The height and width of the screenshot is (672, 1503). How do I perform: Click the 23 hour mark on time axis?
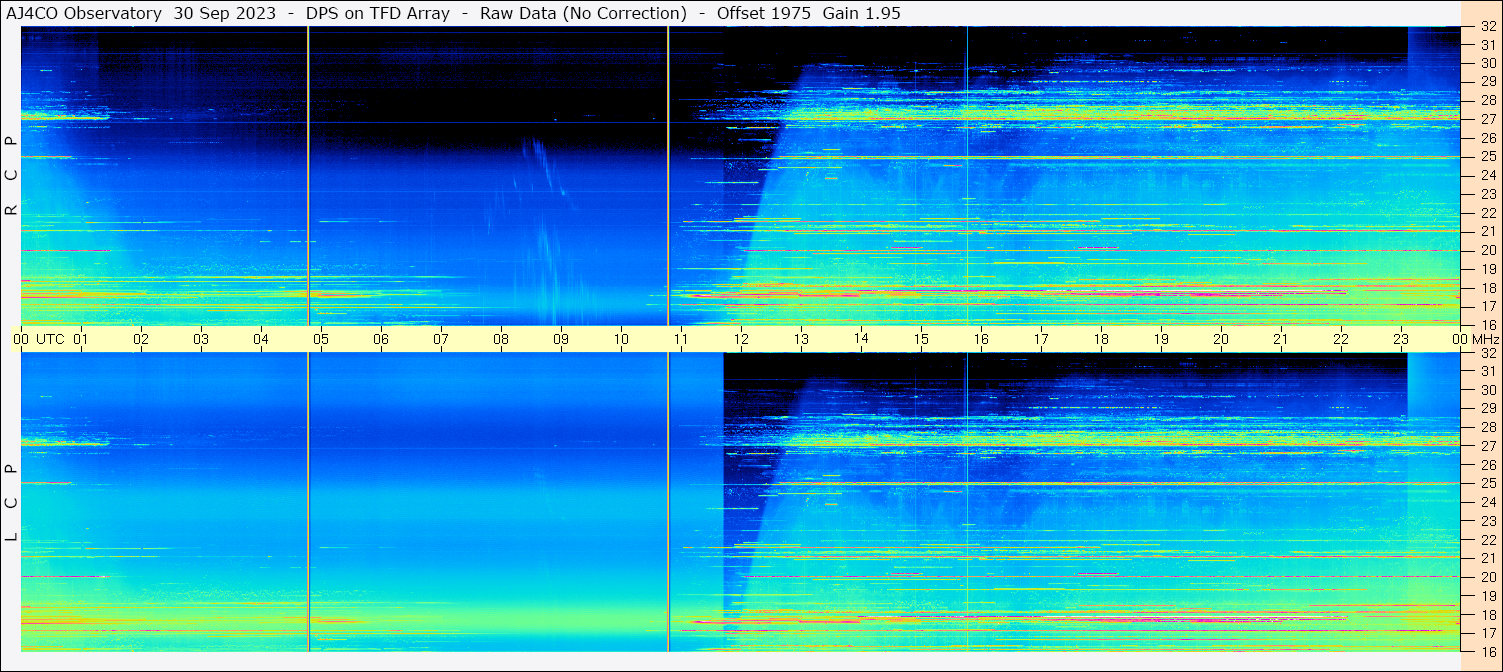click(x=1401, y=339)
